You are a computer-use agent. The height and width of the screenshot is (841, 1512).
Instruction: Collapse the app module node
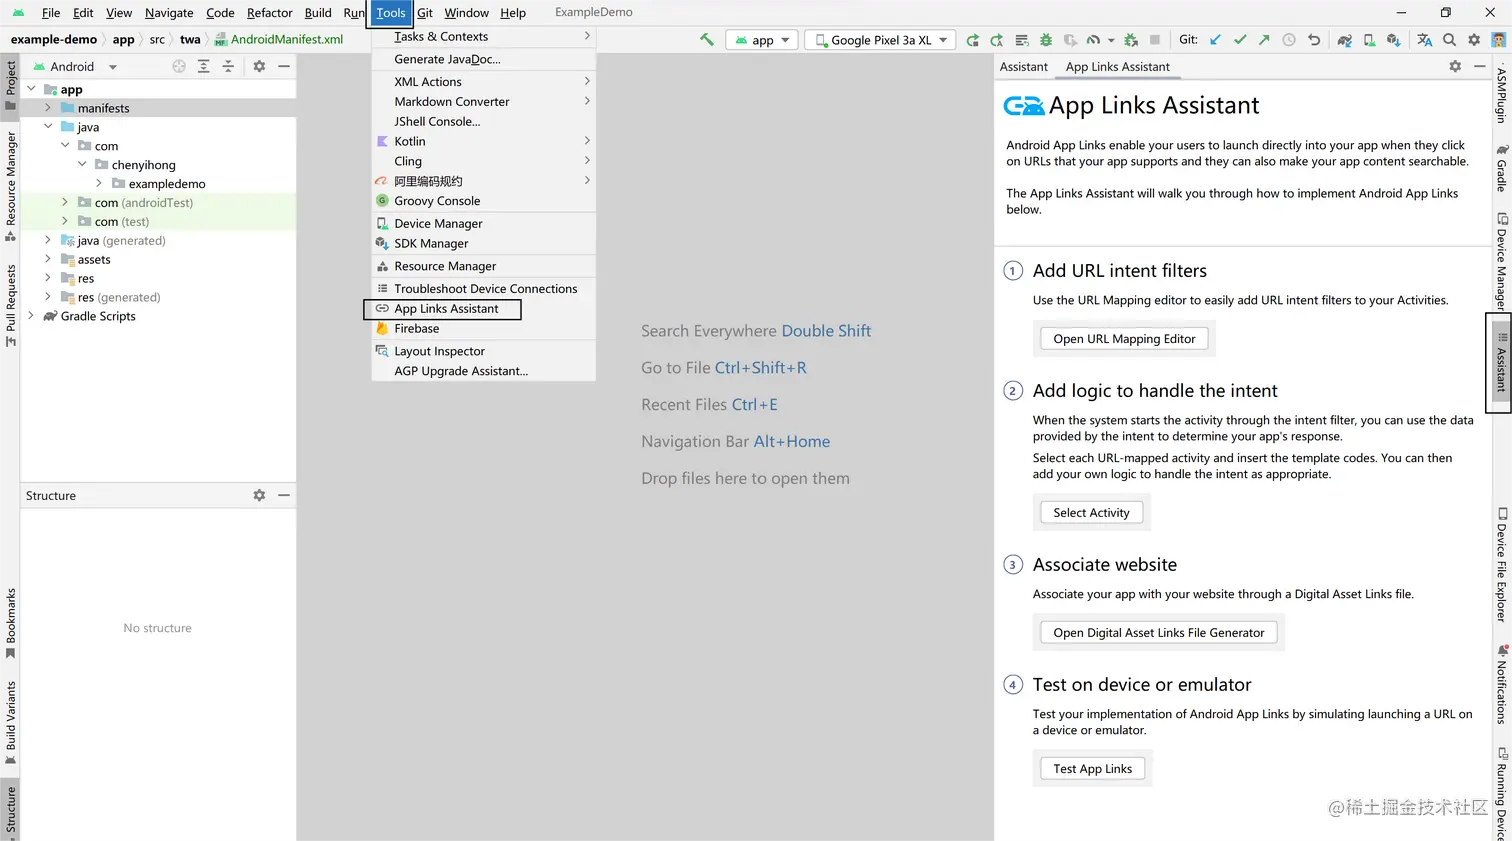pyautogui.click(x=31, y=89)
